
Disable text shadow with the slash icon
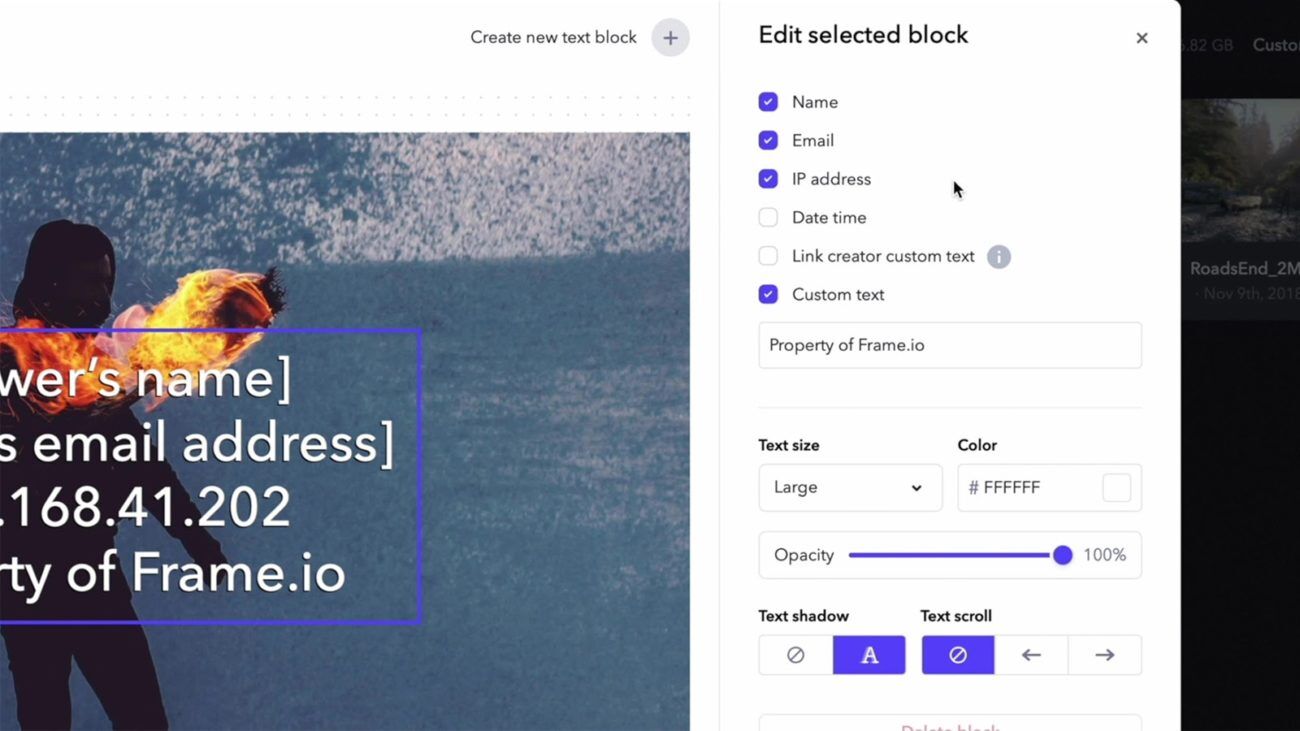tap(795, 654)
